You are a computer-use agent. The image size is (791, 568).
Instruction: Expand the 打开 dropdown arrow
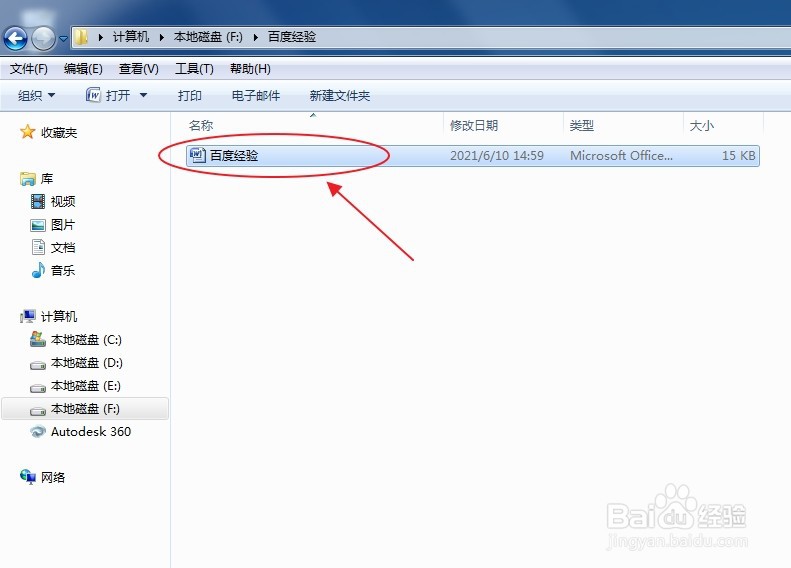143,95
